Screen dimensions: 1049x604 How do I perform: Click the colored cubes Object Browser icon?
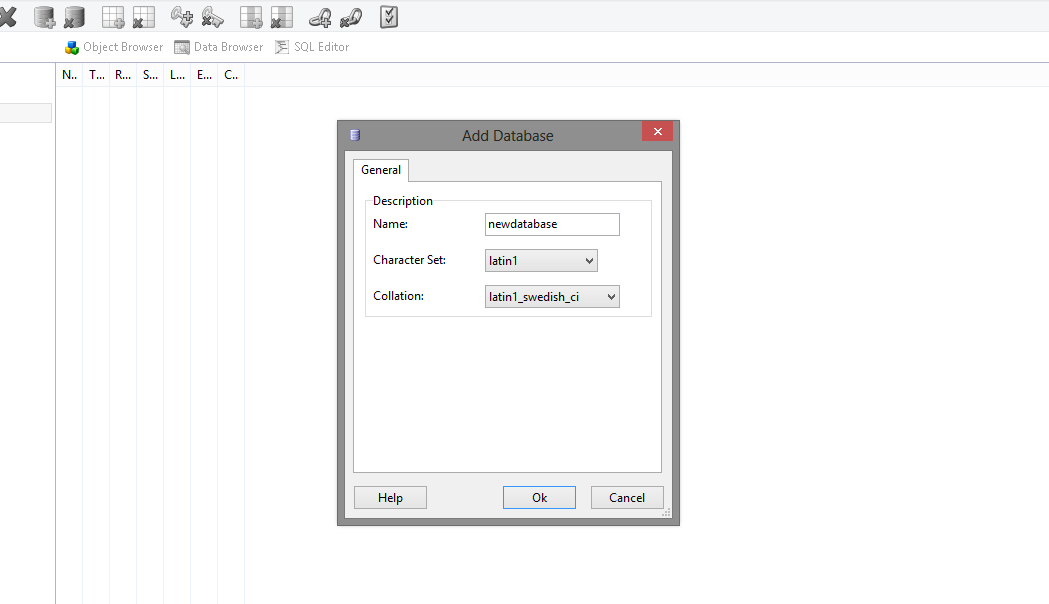(x=72, y=47)
